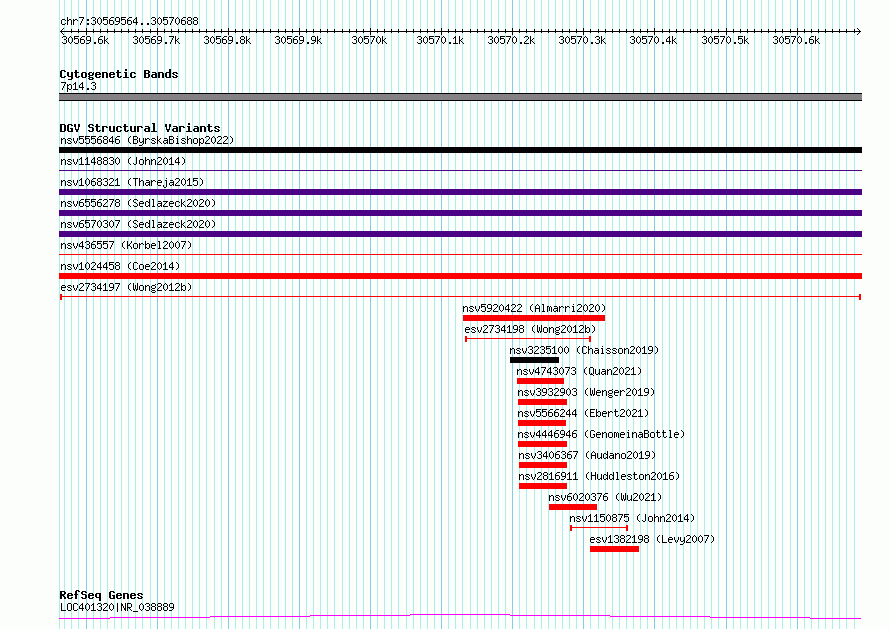Open nsv1068321 (Thareja2015) variant label
The width and height of the screenshot is (890, 629).
pyautogui.click(x=132, y=182)
